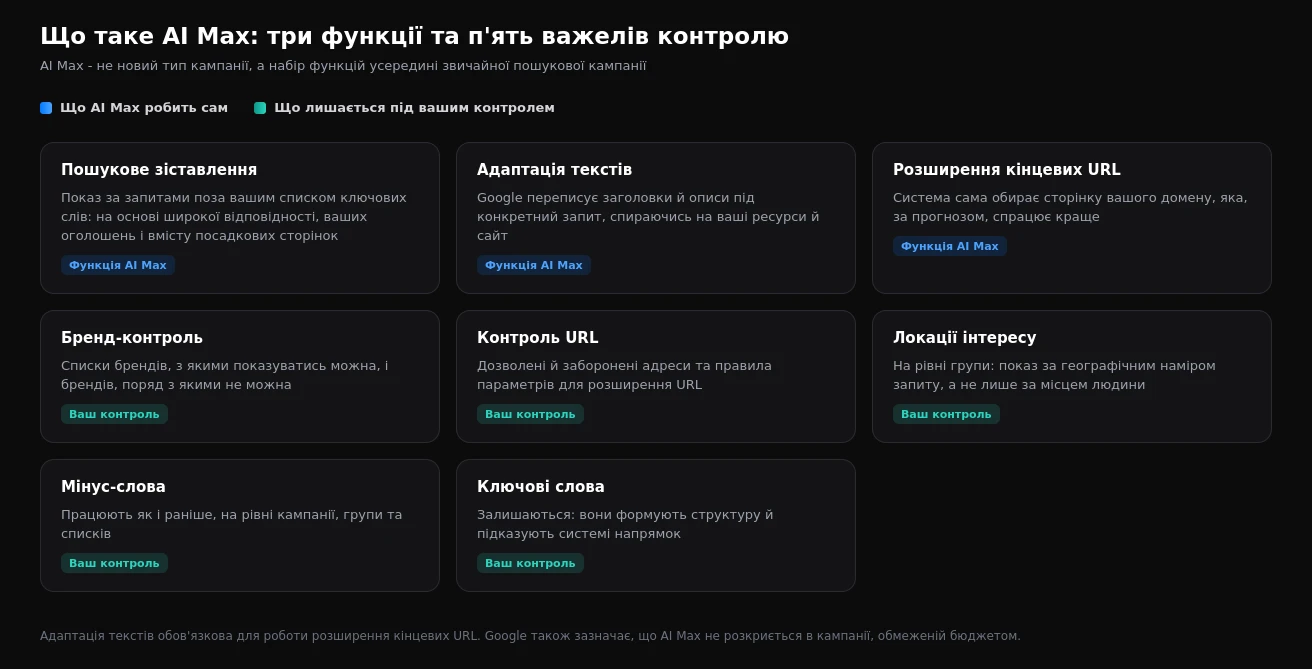This screenshot has height=669, width=1312.
Task: Click legend text 'Що лишається під вашим контролем'
Action: 414,108
